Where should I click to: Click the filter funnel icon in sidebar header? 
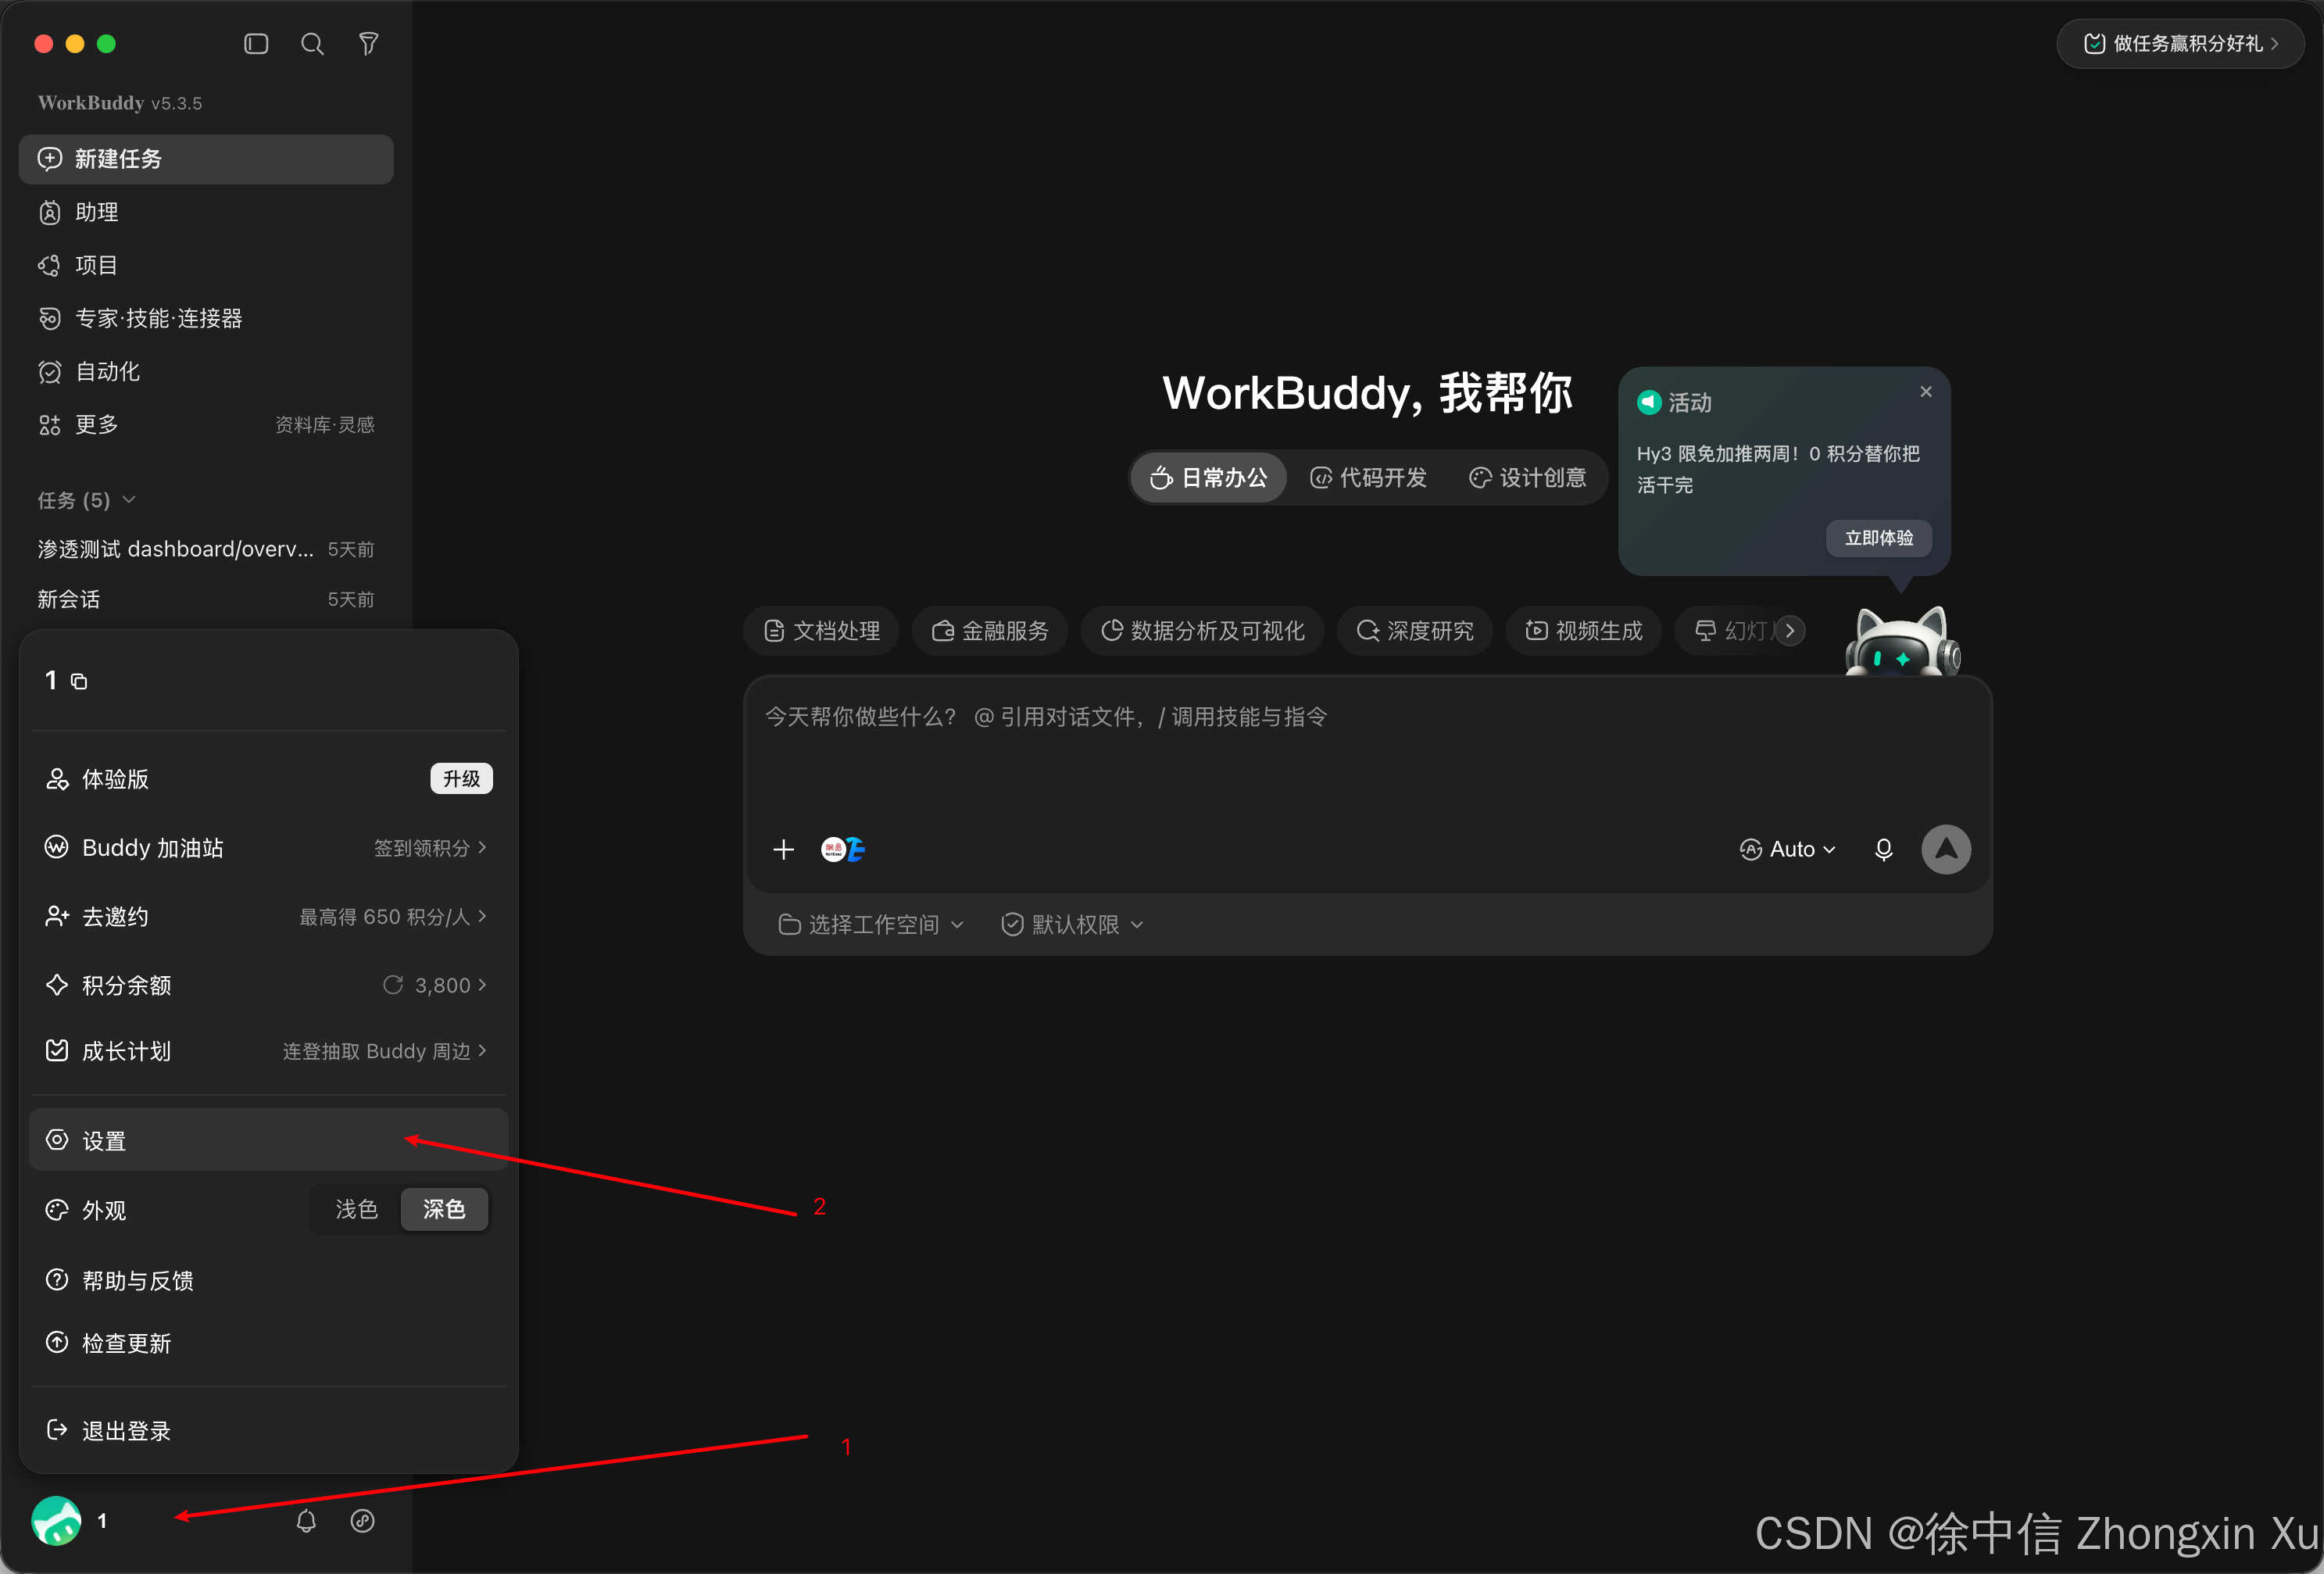coord(368,44)
